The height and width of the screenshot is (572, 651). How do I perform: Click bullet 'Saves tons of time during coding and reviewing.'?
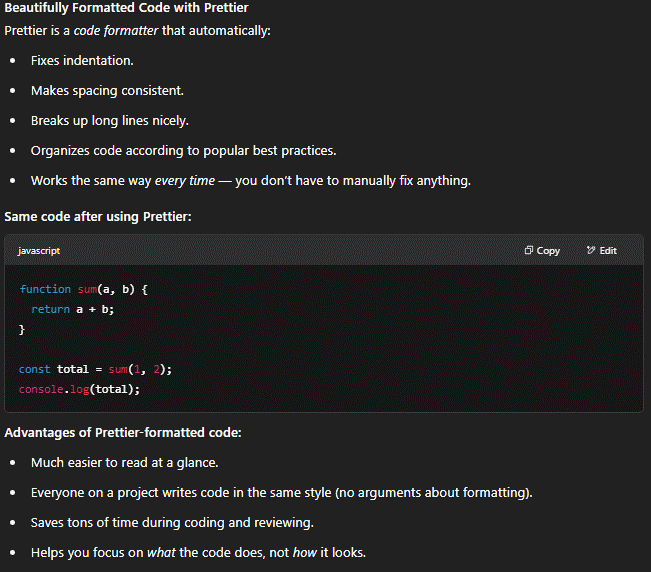coord(172,523)
